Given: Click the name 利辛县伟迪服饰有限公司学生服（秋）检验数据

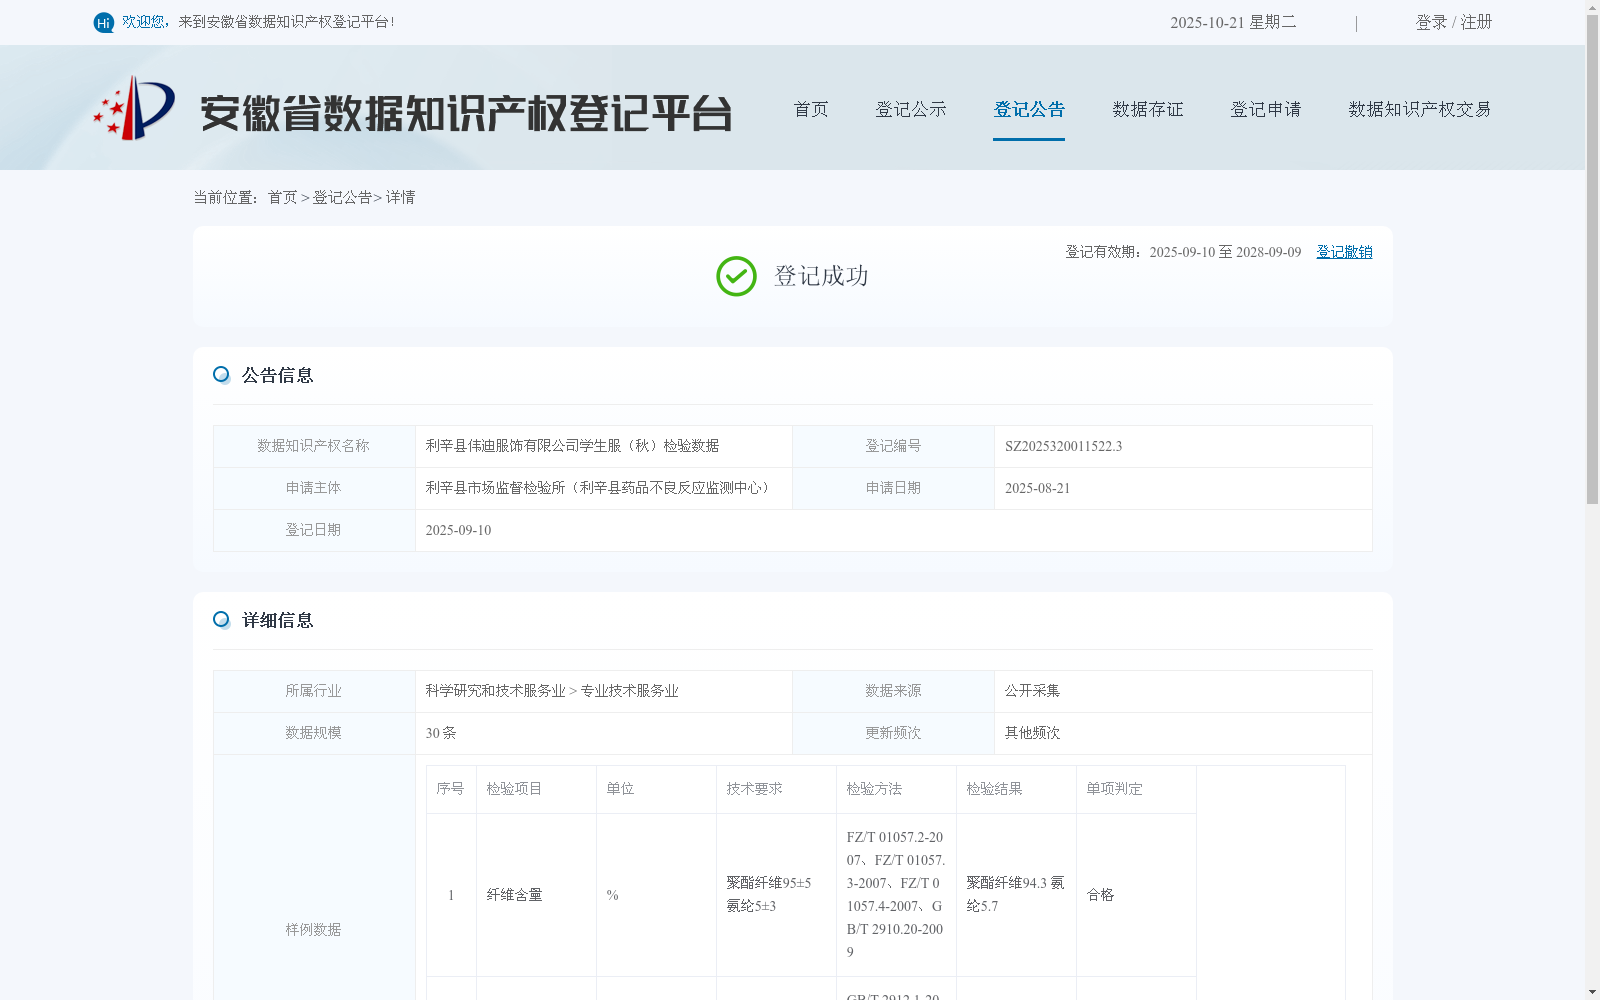Looking at the screenshot, I should click(572, 446).
